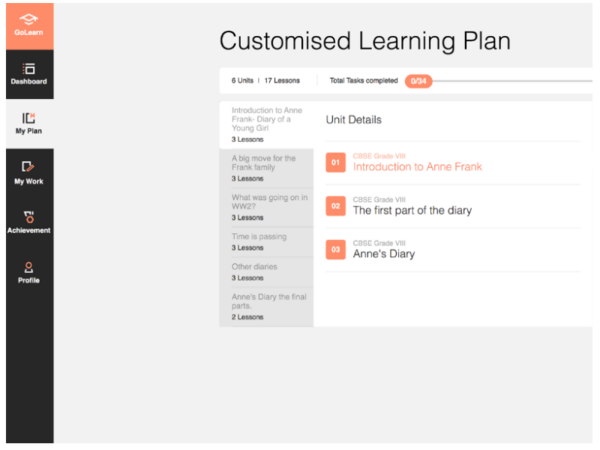
Task: Go to the Achievement trophy icon
Action: point(28,216)
